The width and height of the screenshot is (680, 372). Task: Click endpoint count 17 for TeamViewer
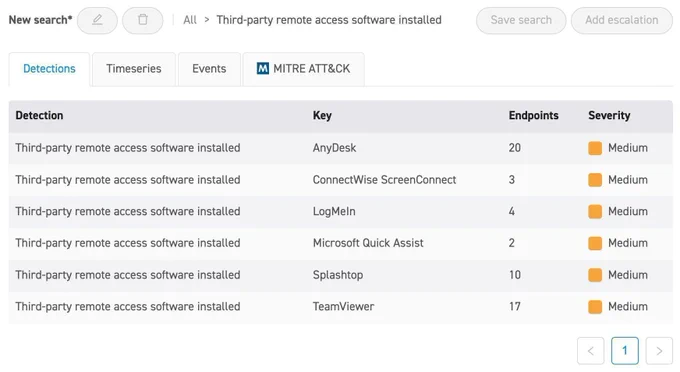515,307
